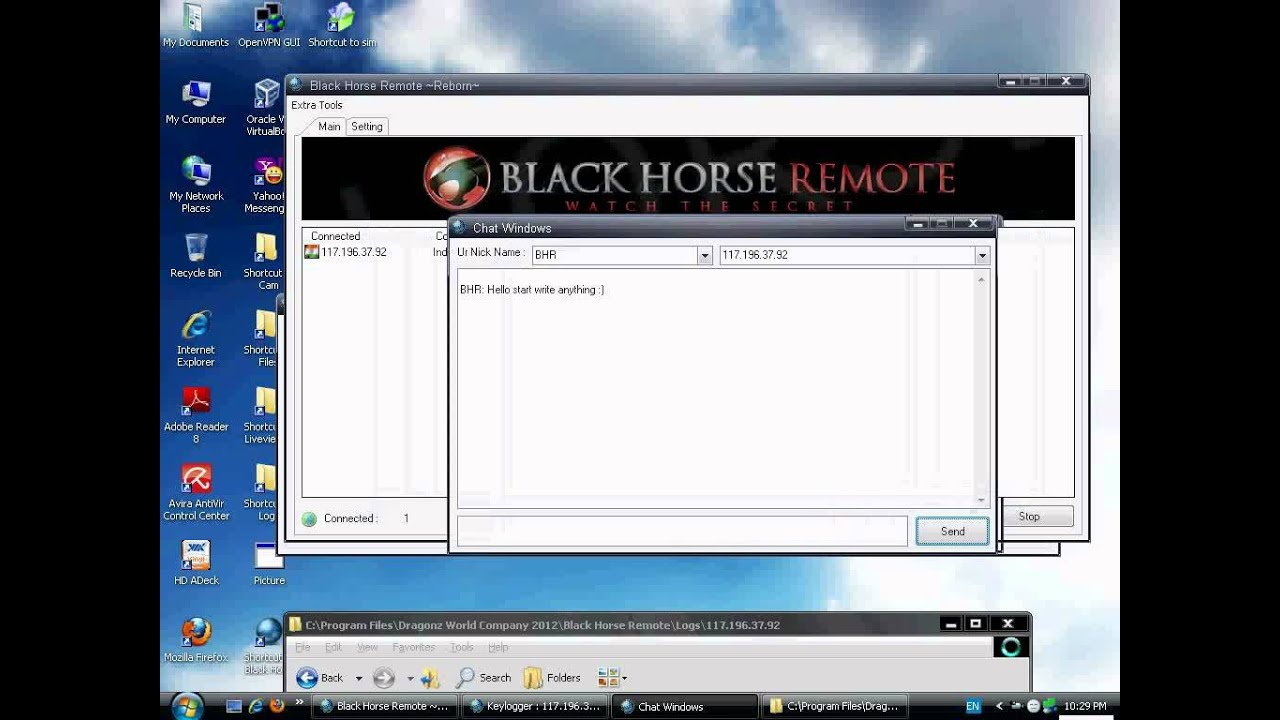Viewport: 1280px width, 720px height.
Task: Open the File menu in Explorer
Action: [303, 647]
